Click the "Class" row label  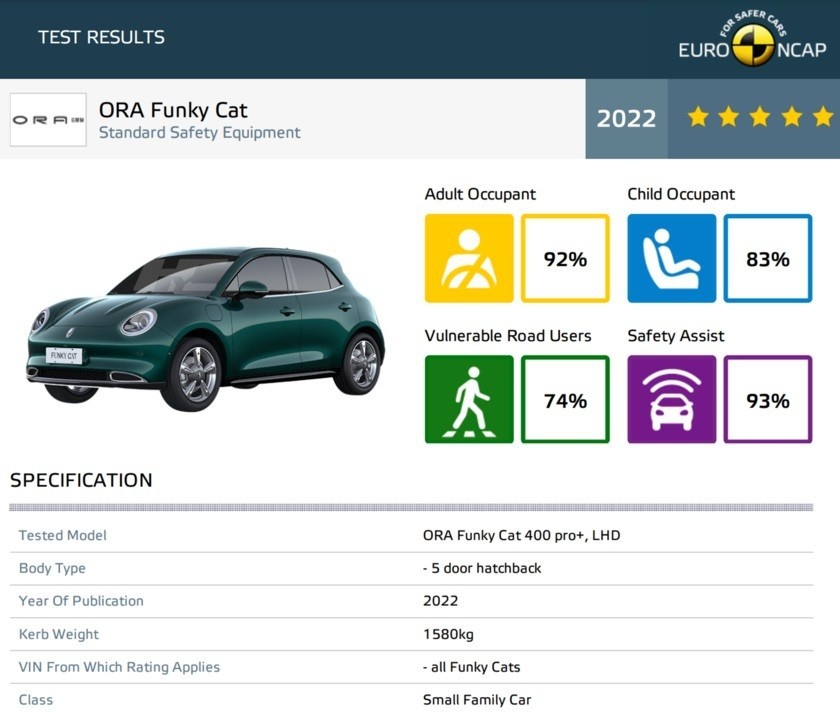(36, 700)
